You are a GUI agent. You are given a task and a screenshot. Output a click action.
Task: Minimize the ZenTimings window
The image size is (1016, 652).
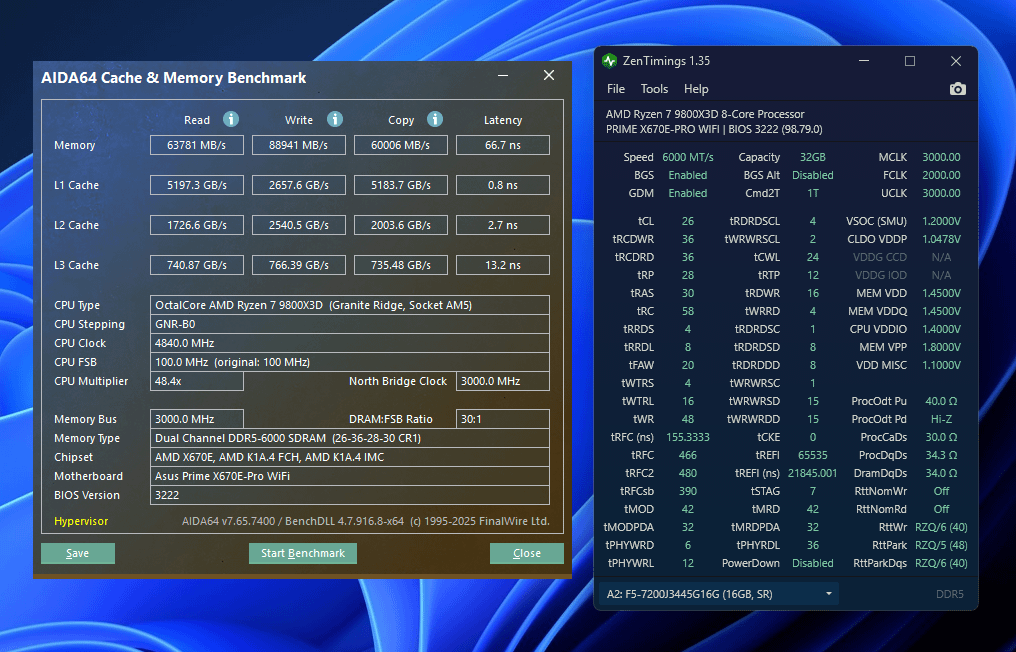coord(864,61)
